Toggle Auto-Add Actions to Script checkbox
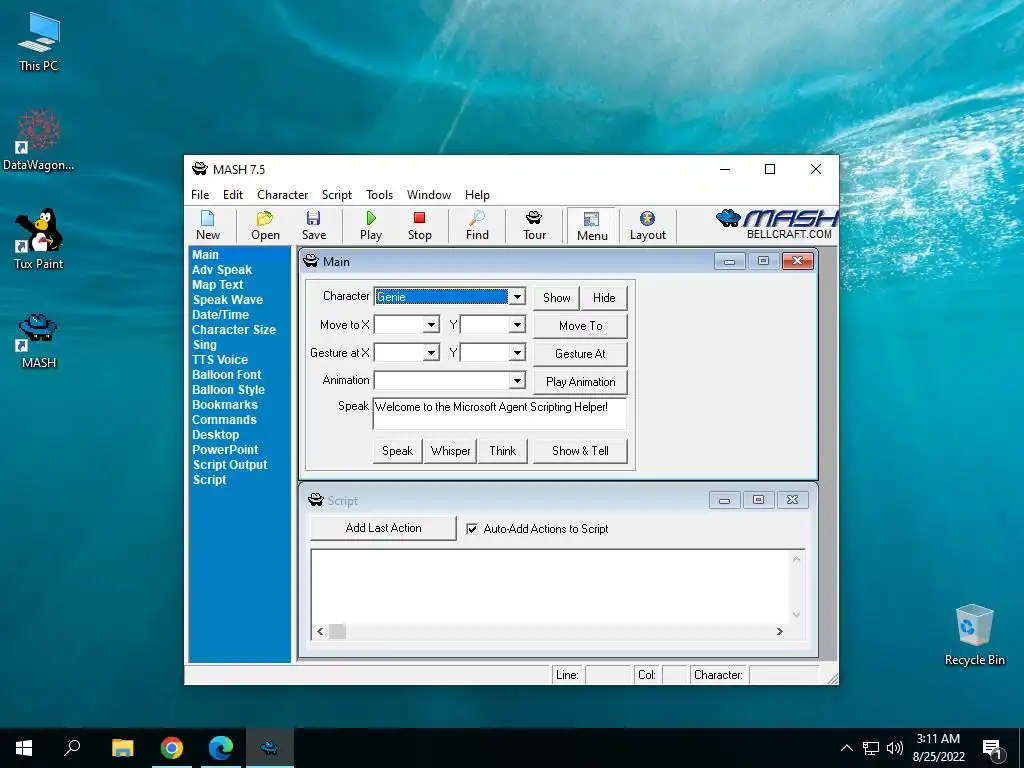The width and height of the screenshot is (1024, 768). click(x=472, y=529)
